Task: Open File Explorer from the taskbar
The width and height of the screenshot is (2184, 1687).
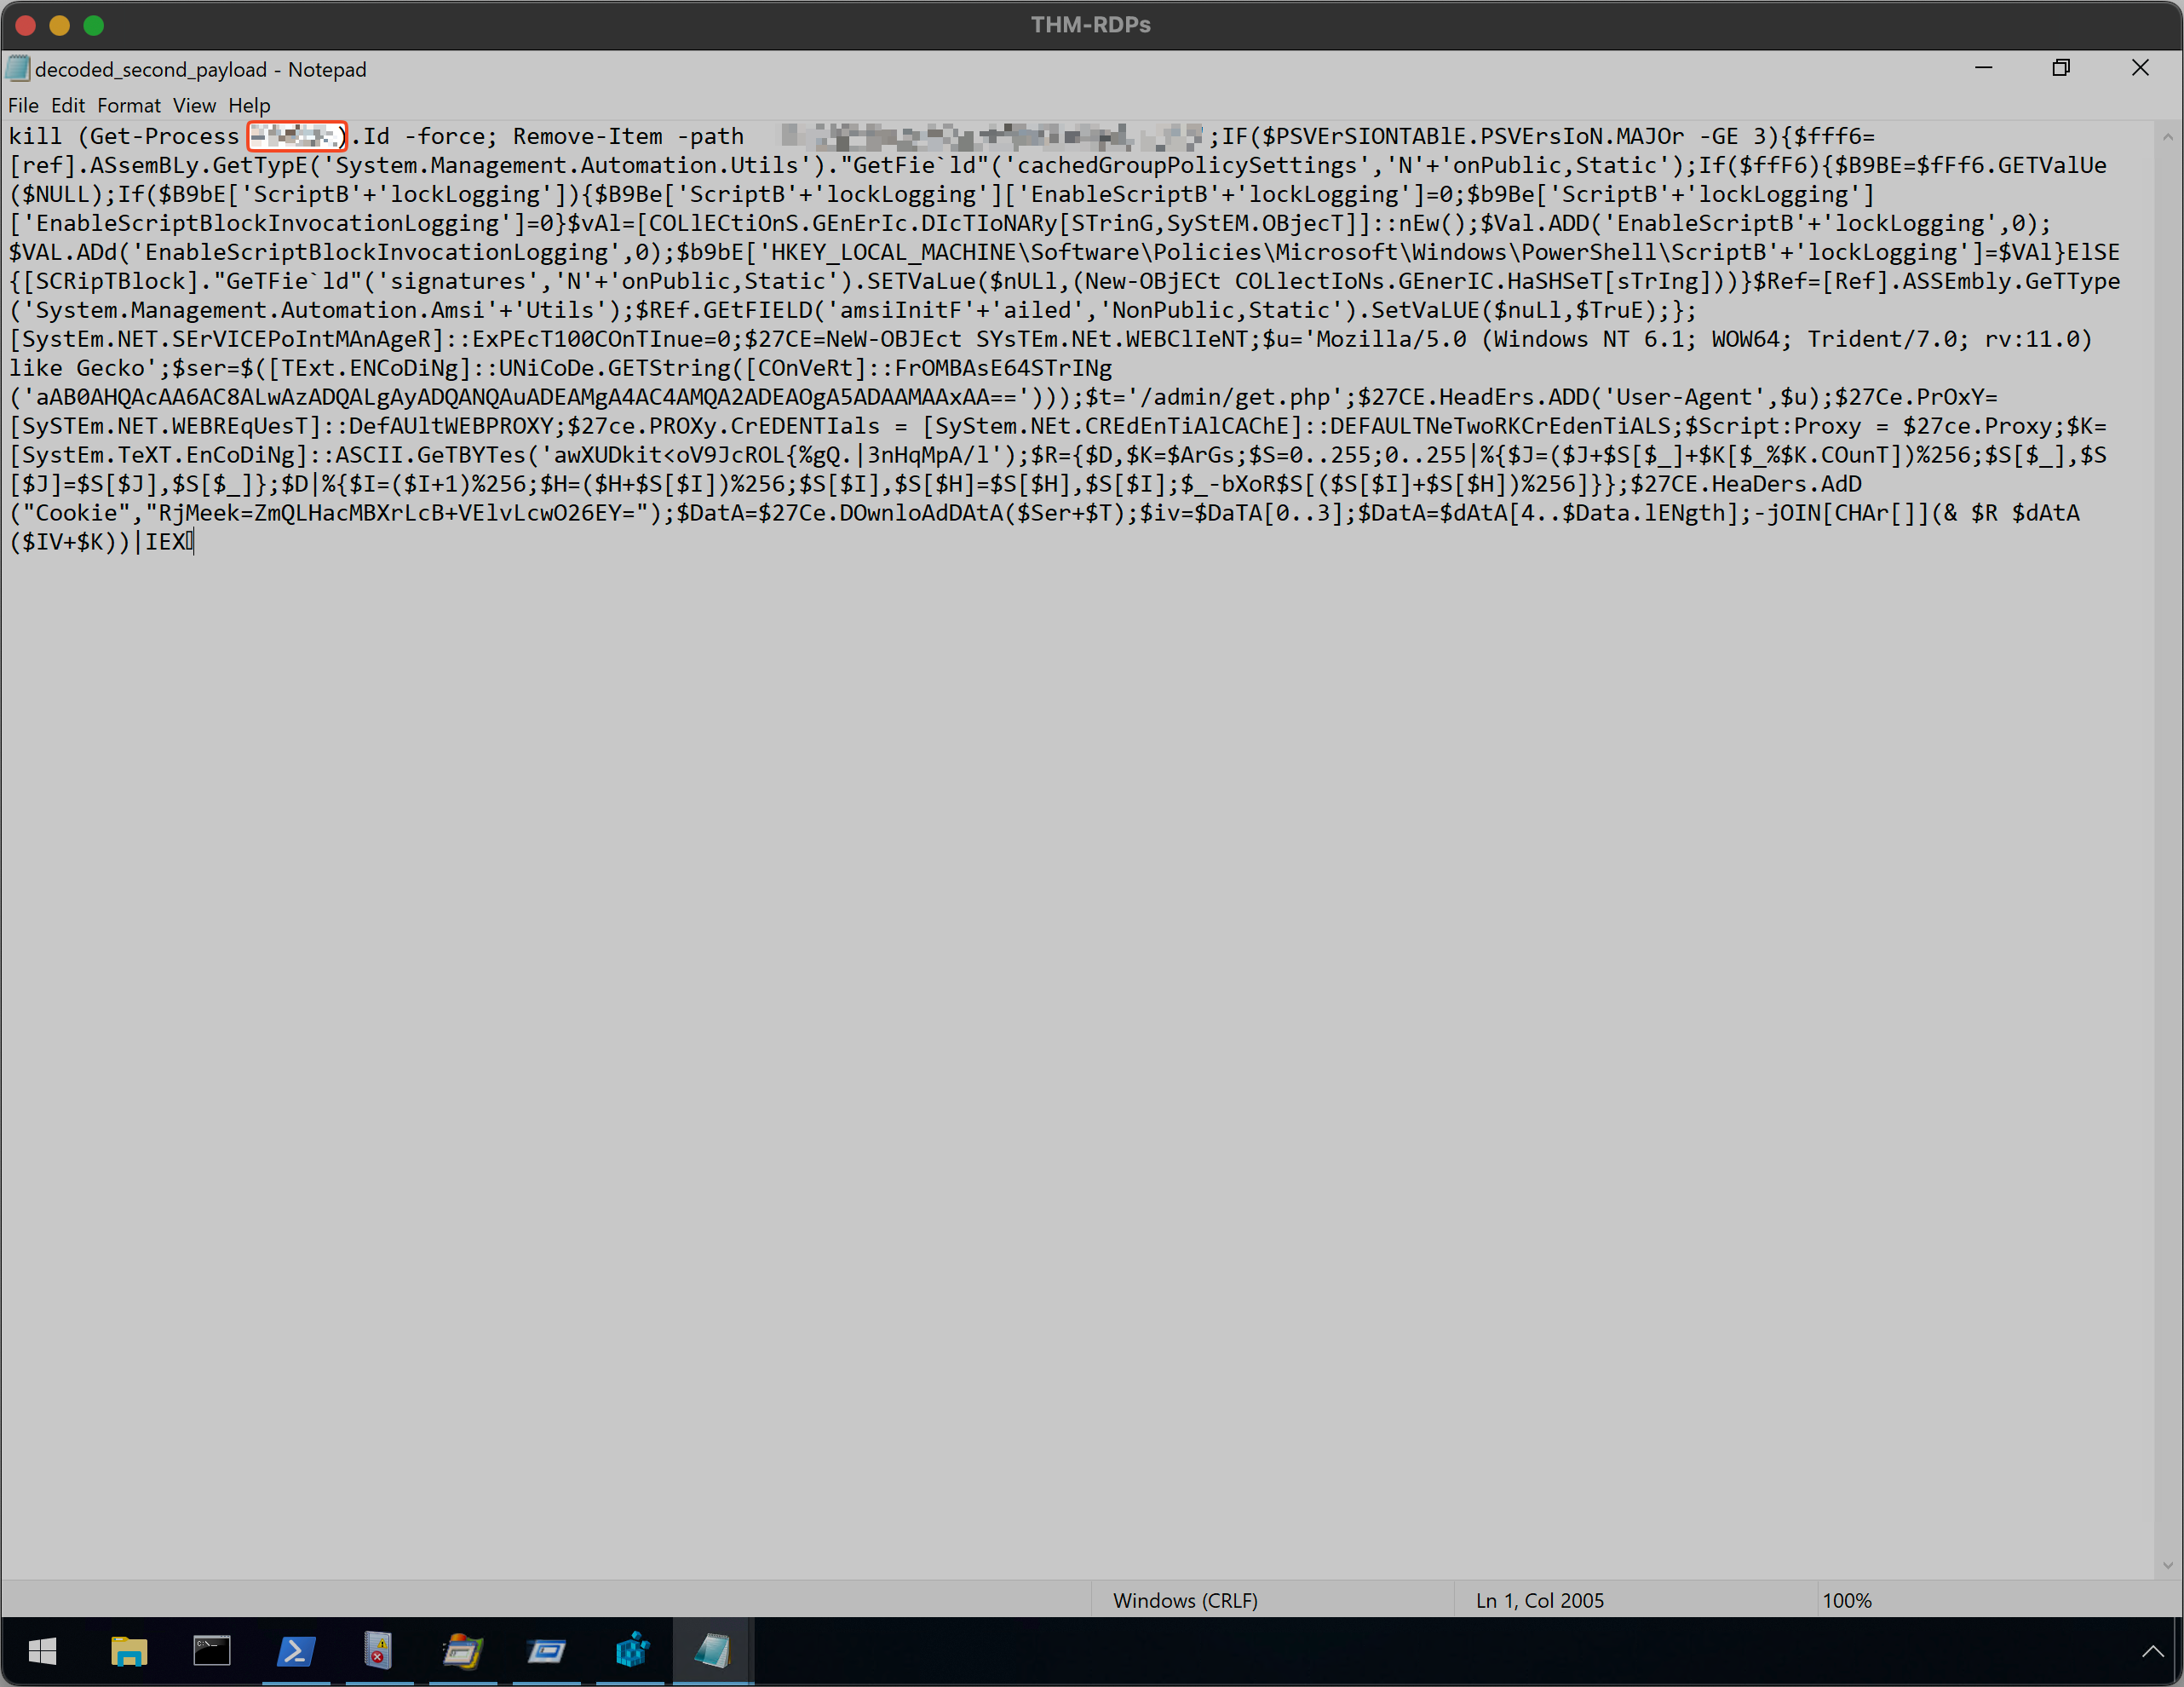Action: tap(129, 1651)
